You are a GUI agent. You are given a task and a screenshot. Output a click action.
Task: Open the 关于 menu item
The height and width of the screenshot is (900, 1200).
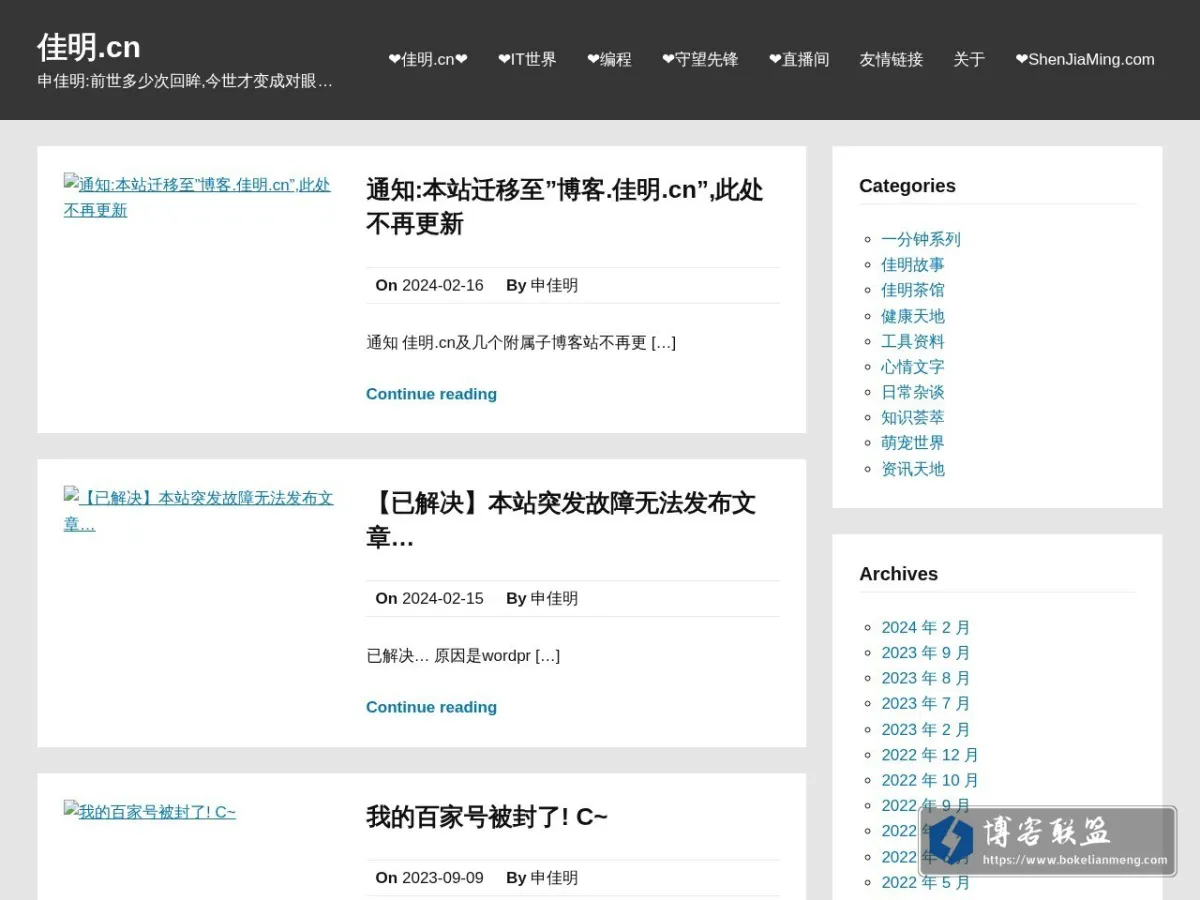[x=969, y=60]
